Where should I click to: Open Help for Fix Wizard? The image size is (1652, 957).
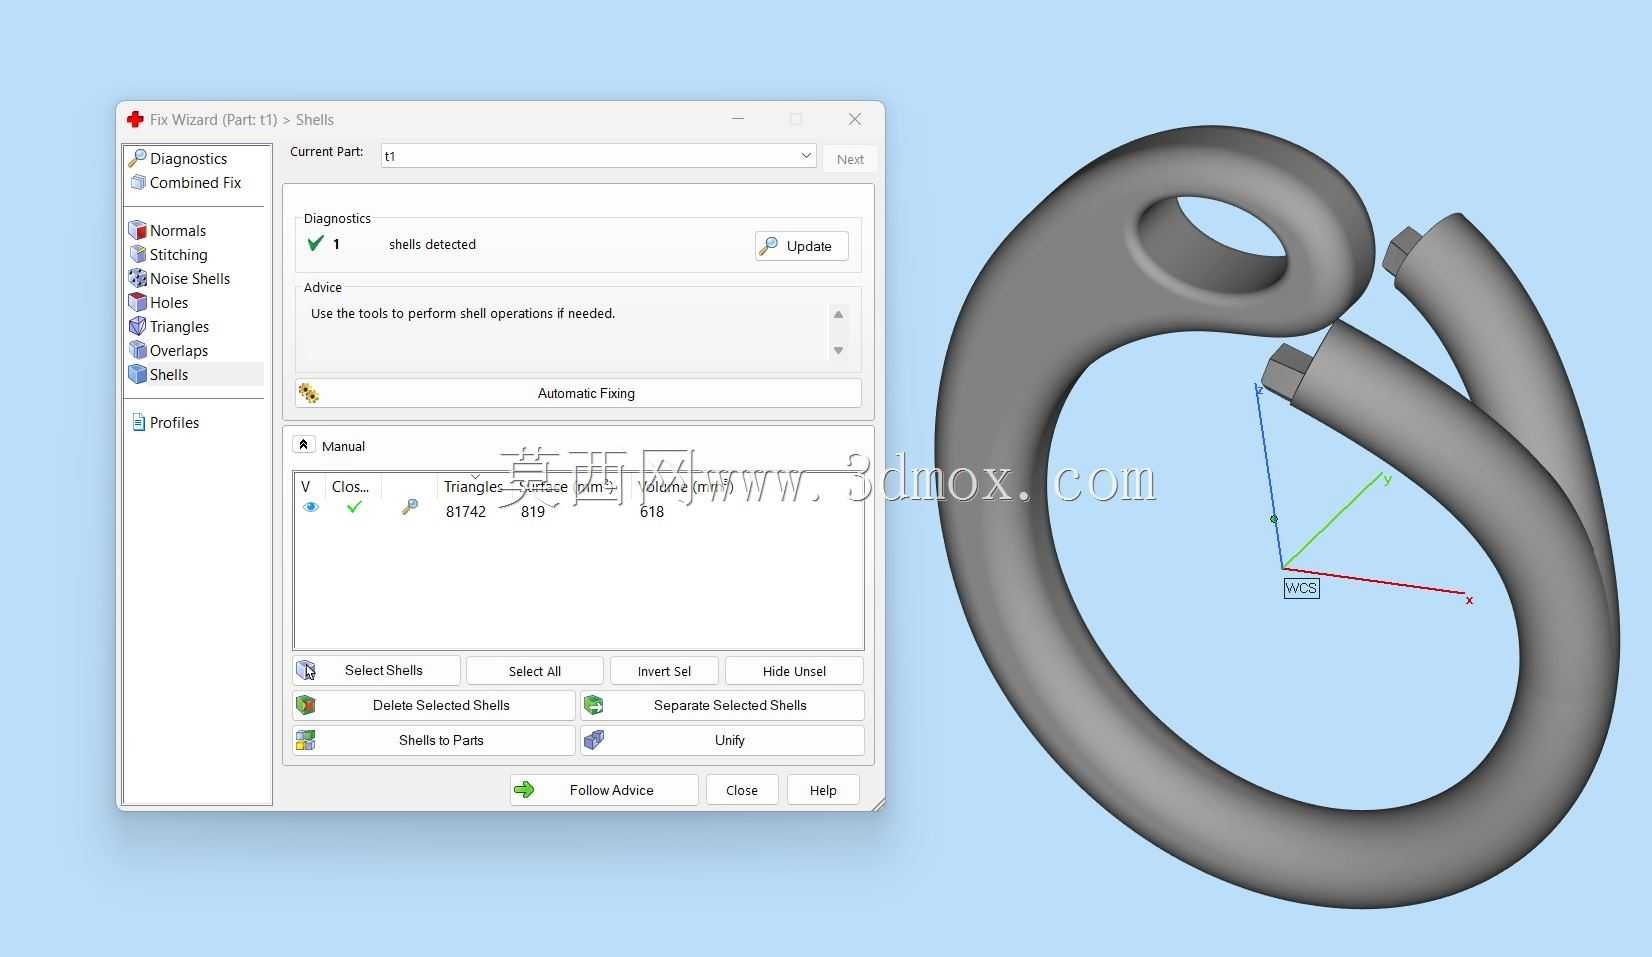click(x=823, y=790)
